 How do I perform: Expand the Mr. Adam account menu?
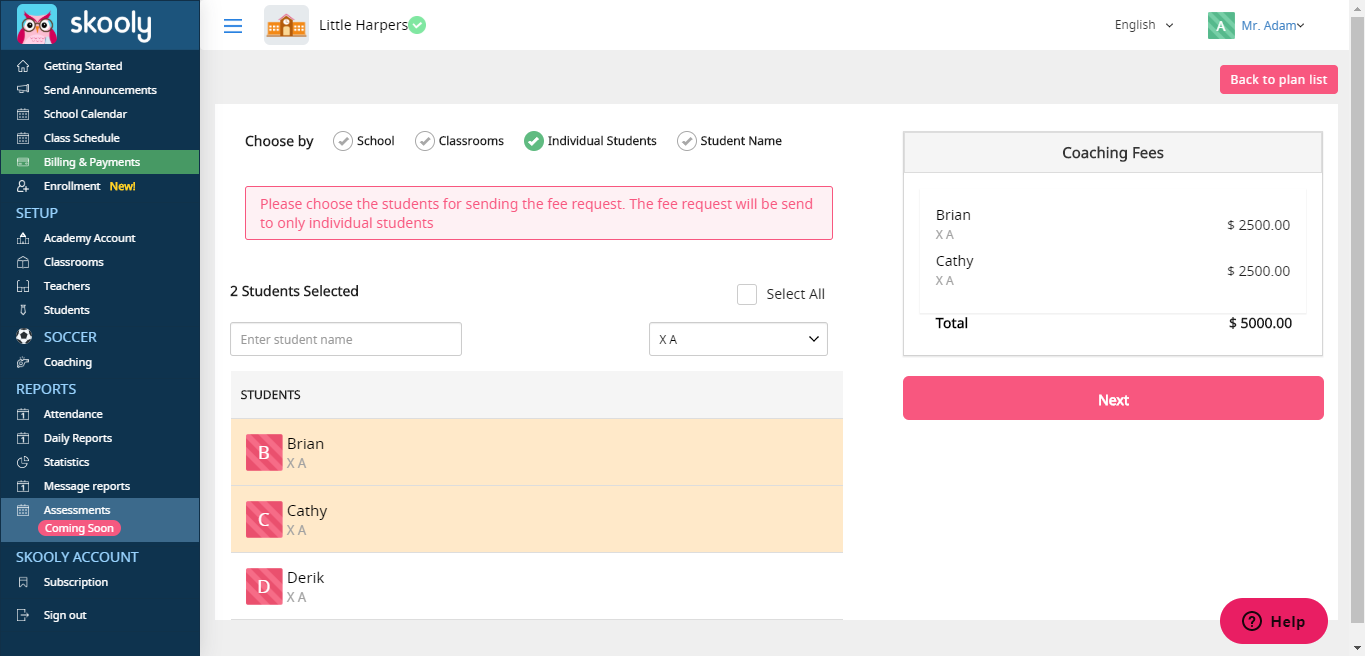click(1273, 26)
